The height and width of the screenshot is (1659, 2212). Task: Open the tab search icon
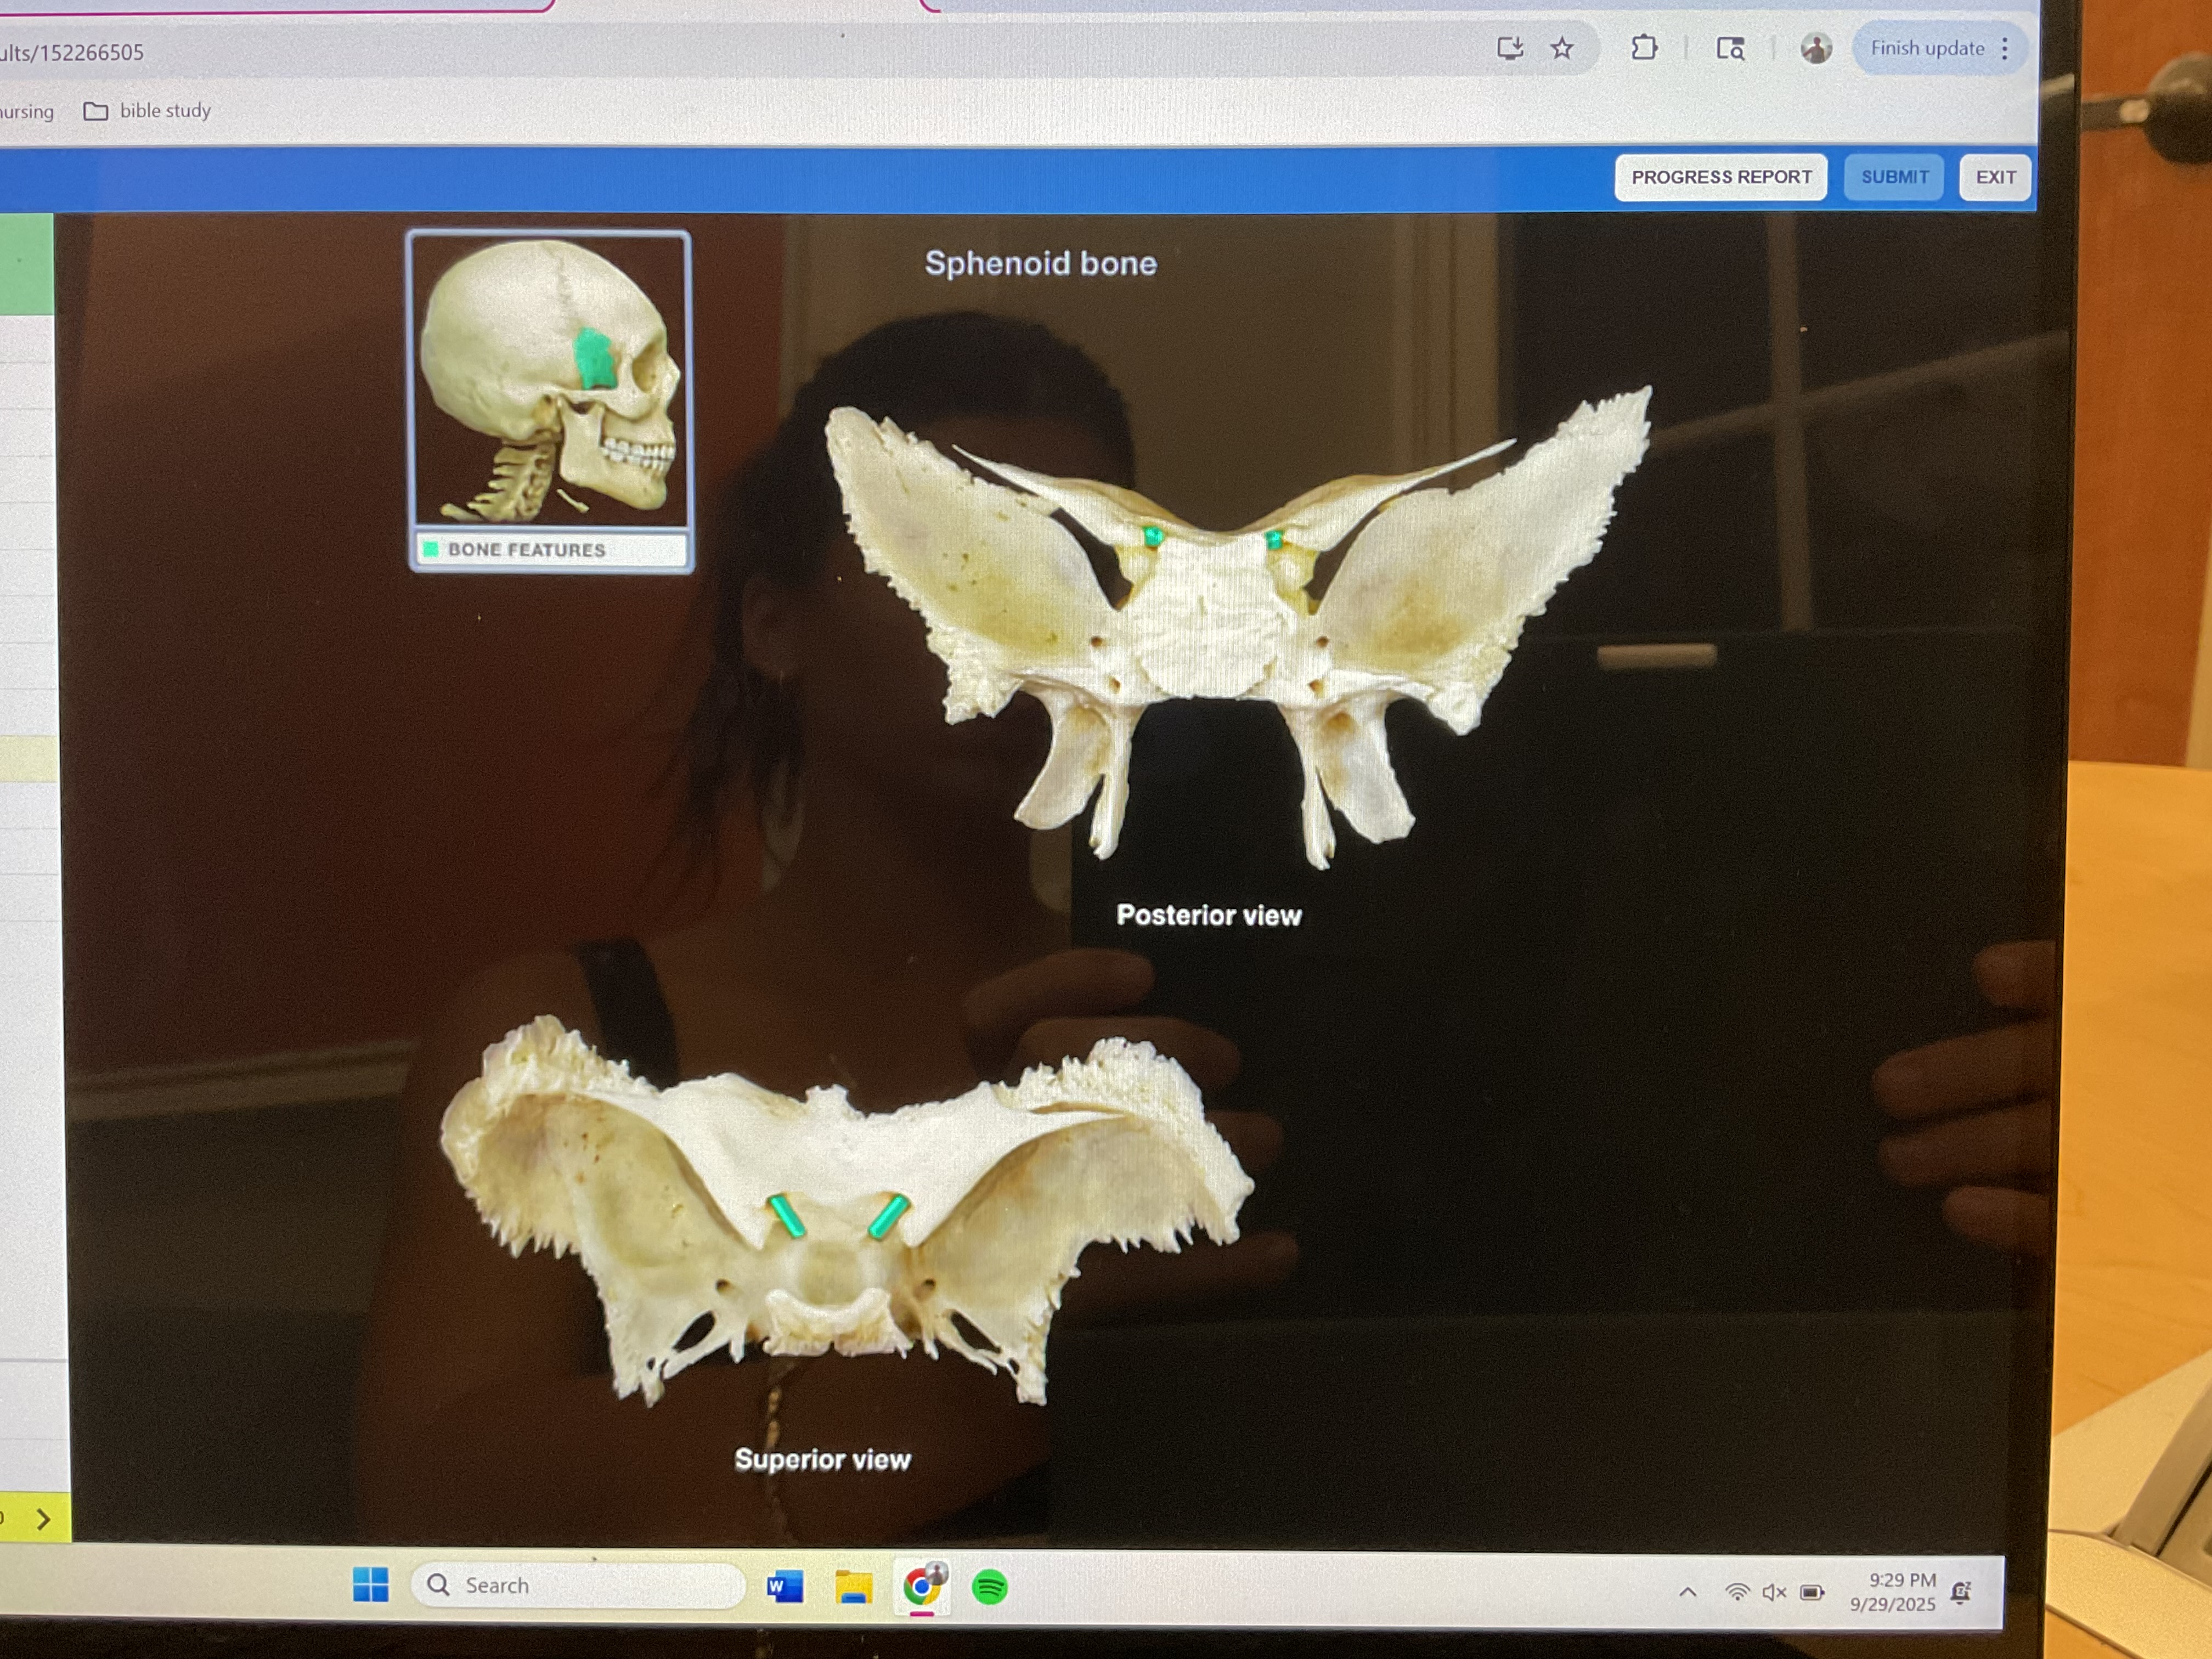[1730, 49]
